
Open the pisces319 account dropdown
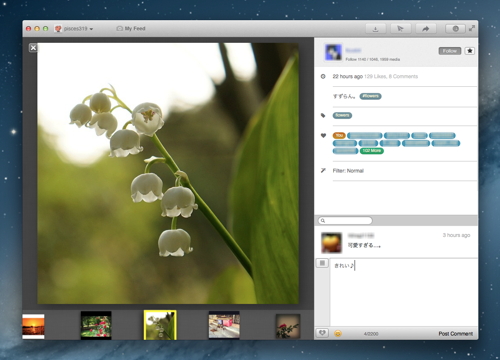(x=74, y=29)
